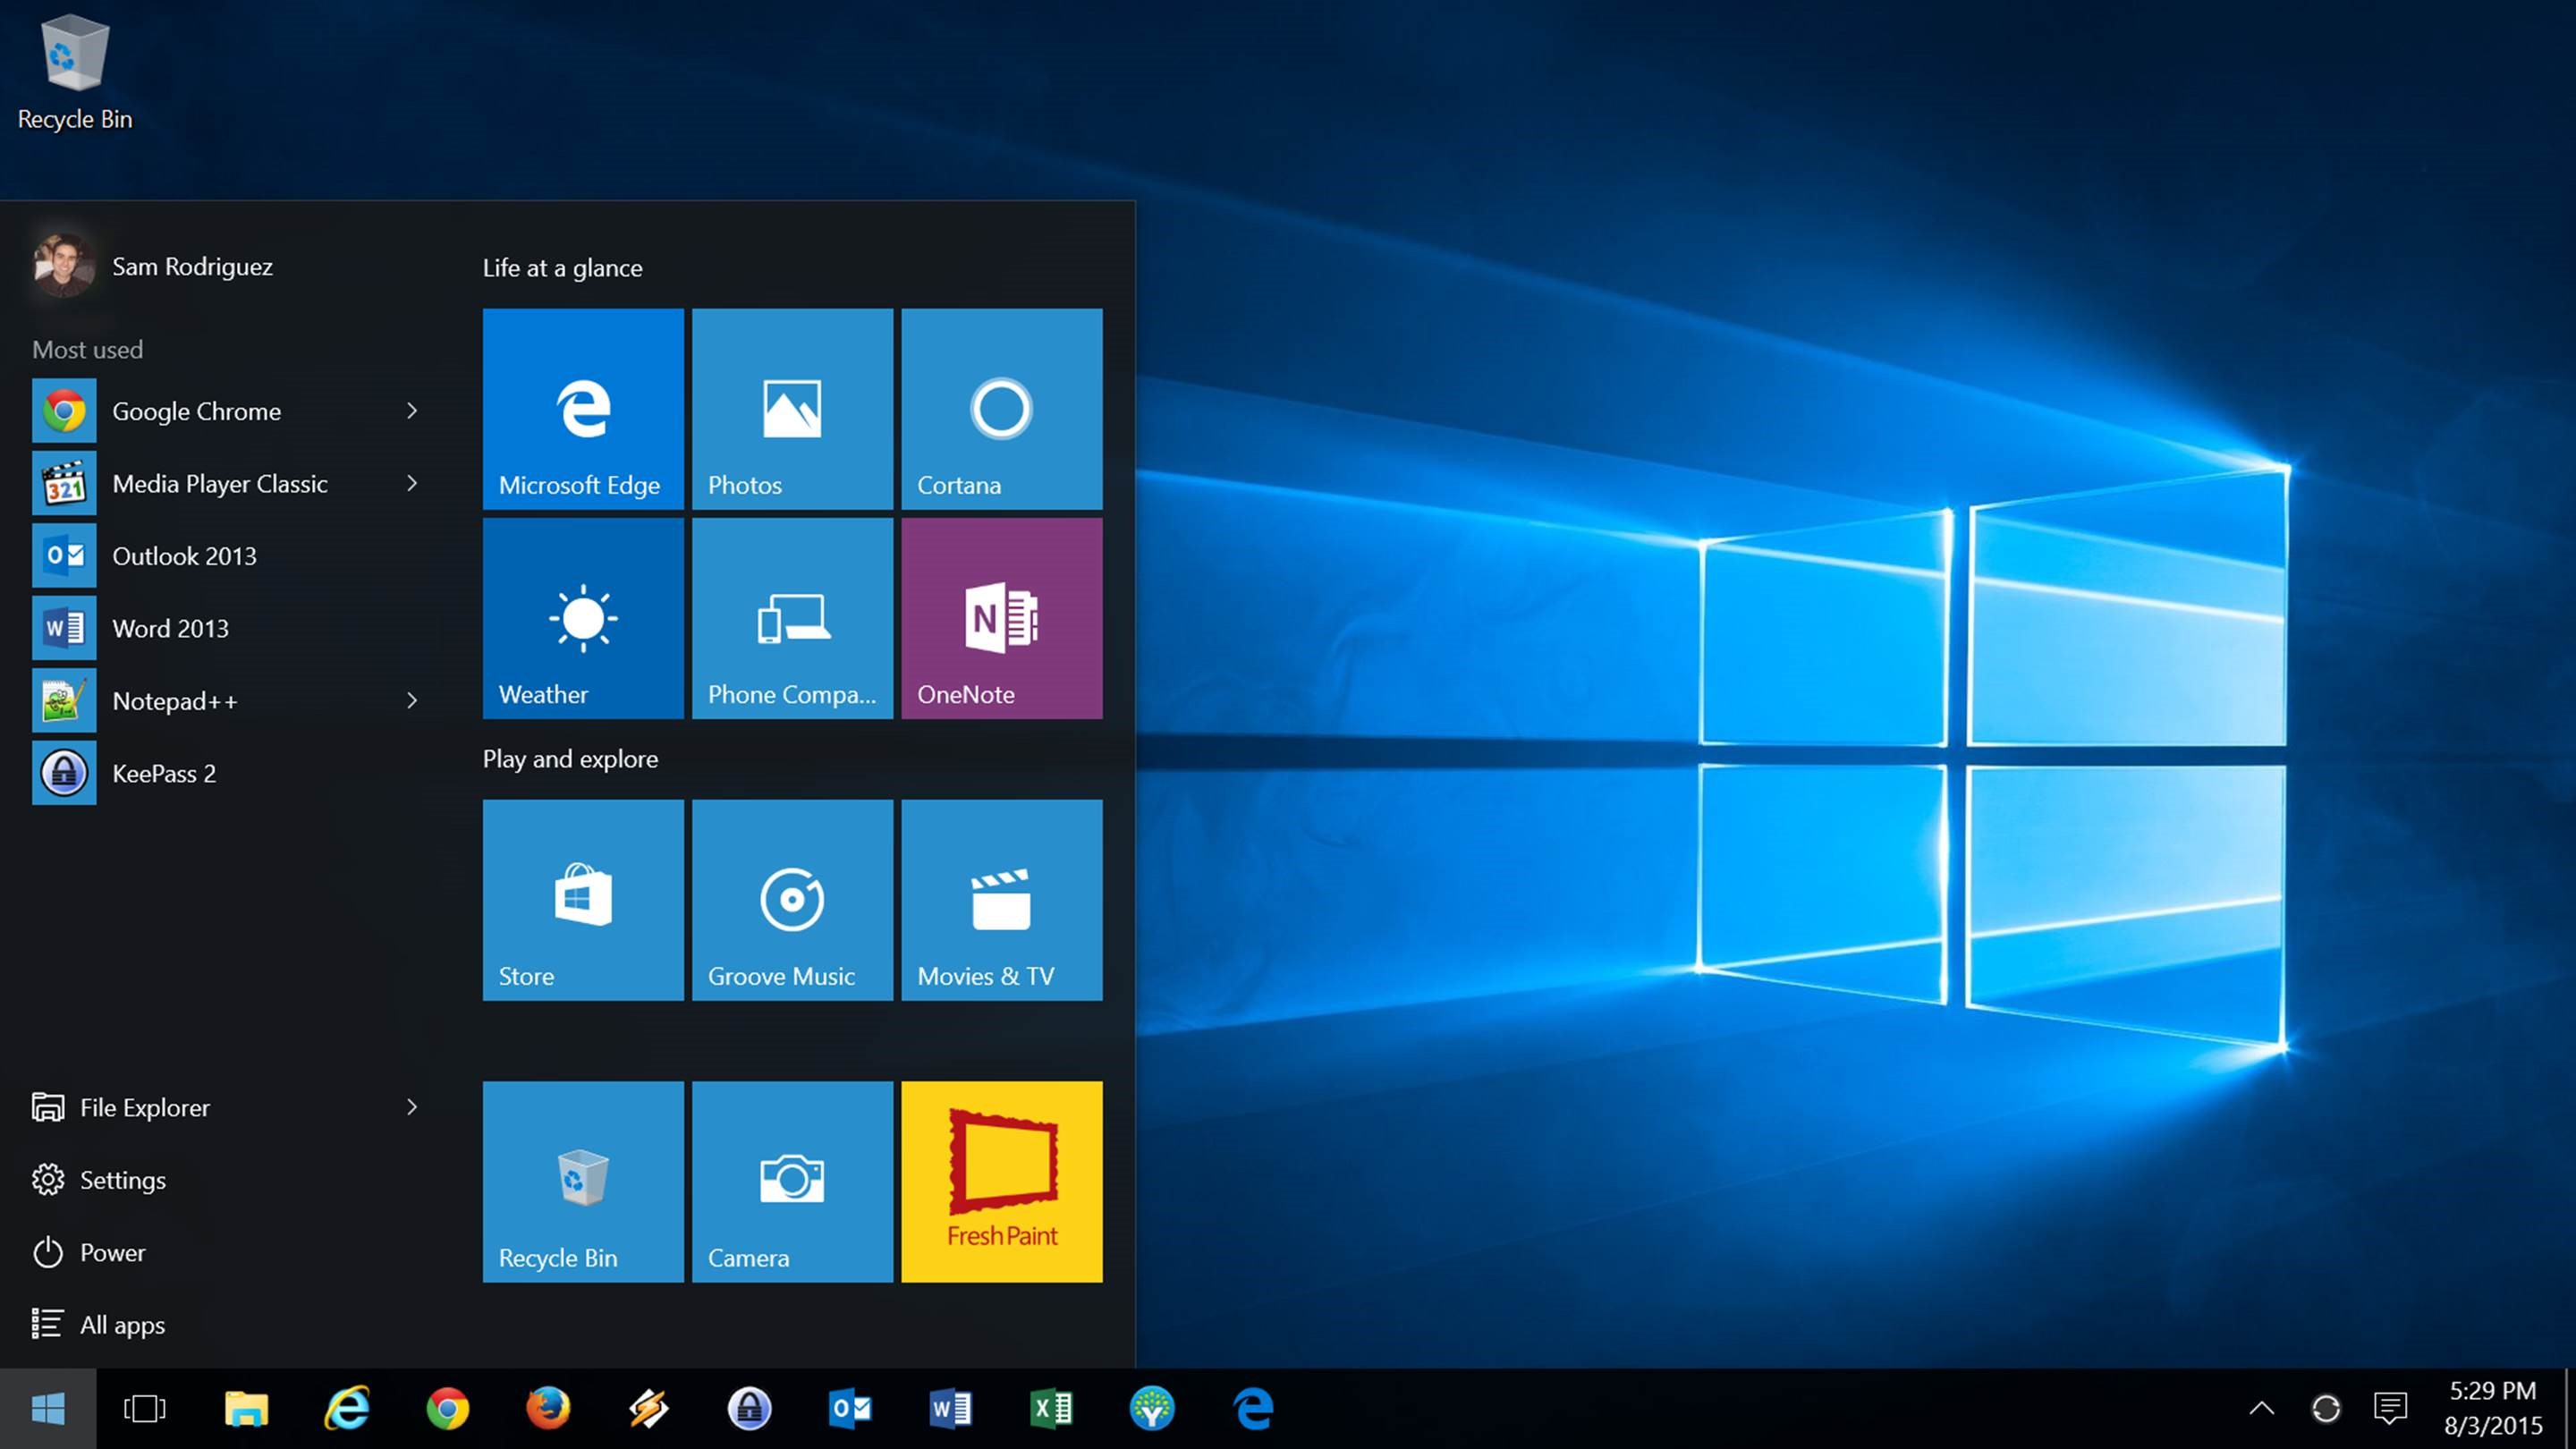Open the Microsoft Edge tile
This screenshot has width=2576, height=1449.
(x=583, y=408)
